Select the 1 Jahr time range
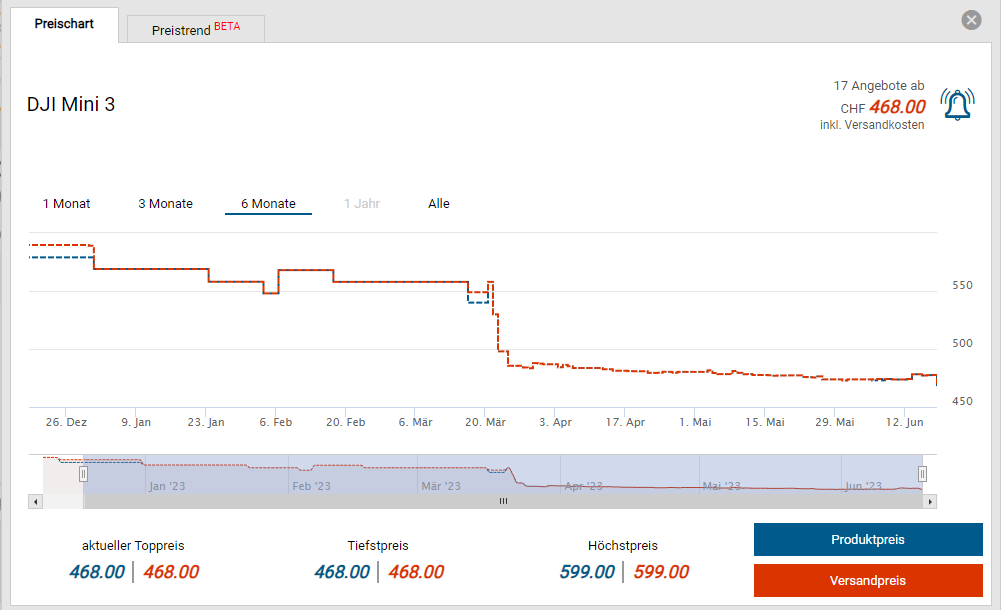 coord(362,204)
